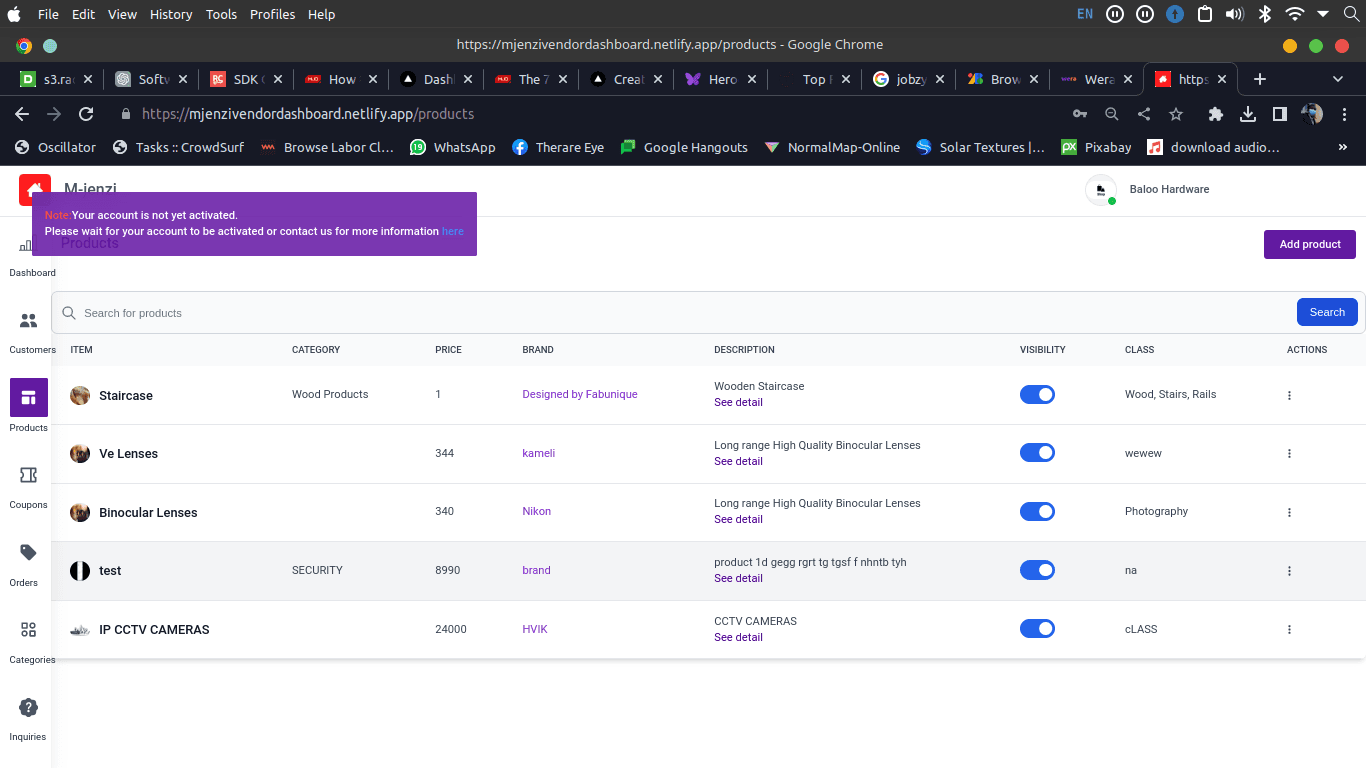Open the Profiles menu in menu bar
This screenshot has width=1366, height=768.
tap(273, 14)
